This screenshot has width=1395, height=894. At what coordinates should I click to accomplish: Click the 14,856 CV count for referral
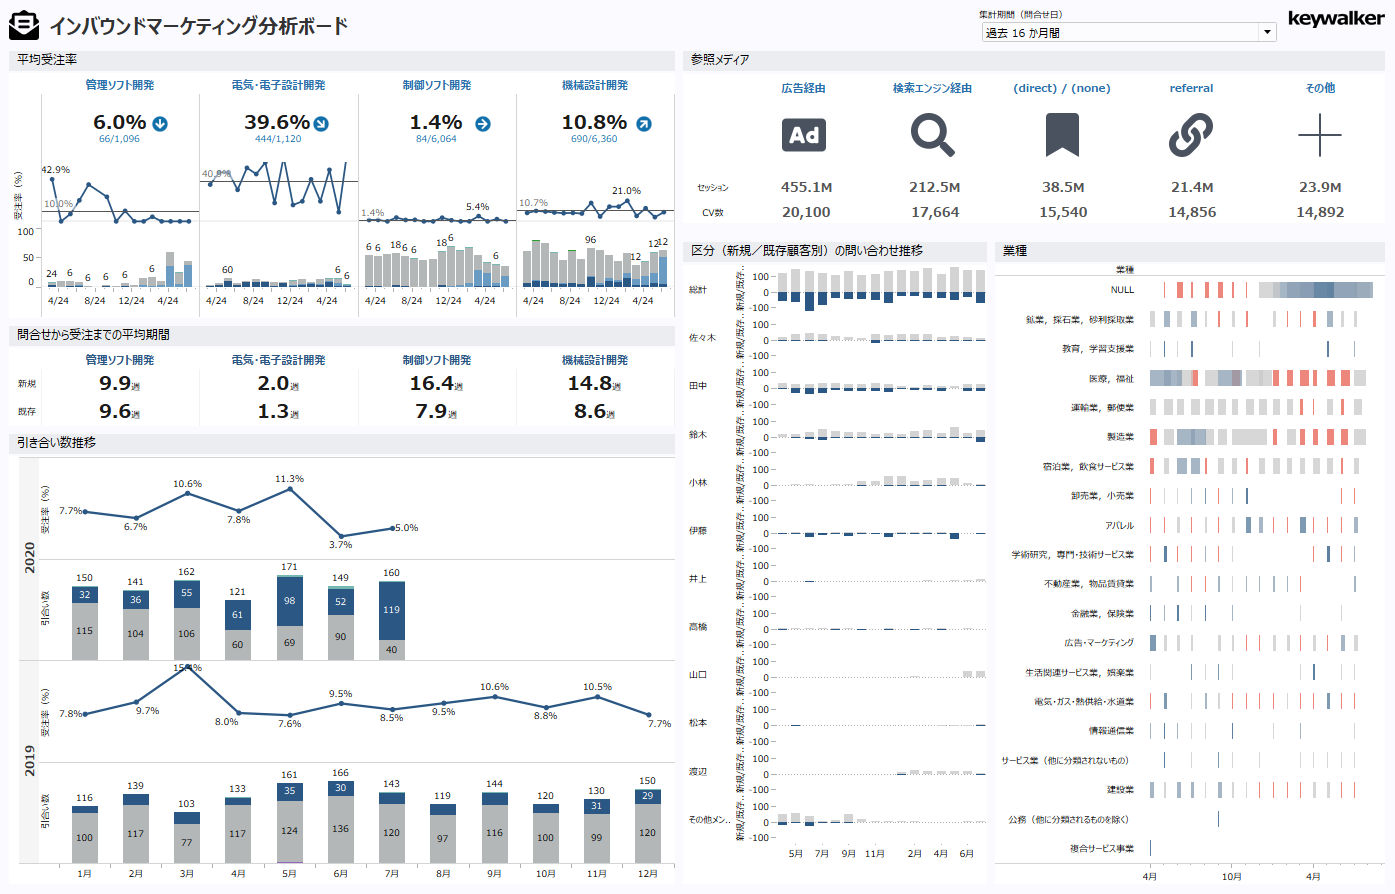tap(1192, 212)
